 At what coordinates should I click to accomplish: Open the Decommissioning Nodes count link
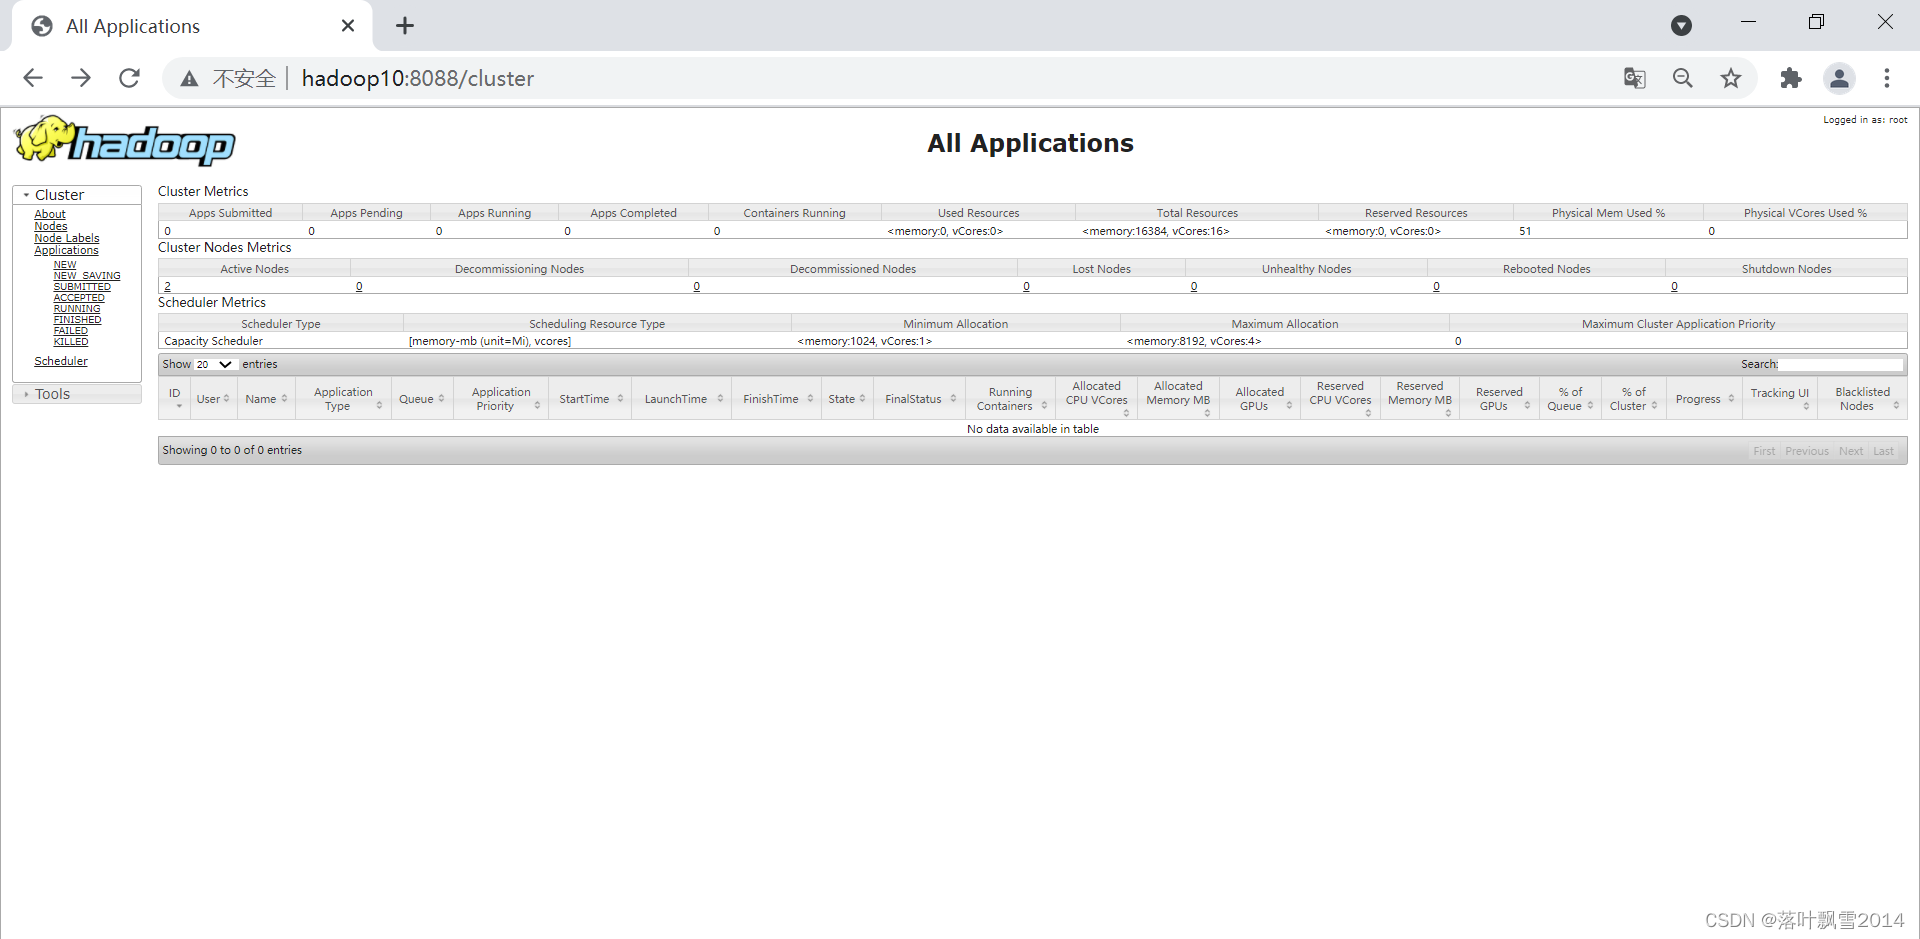[359, 286]
